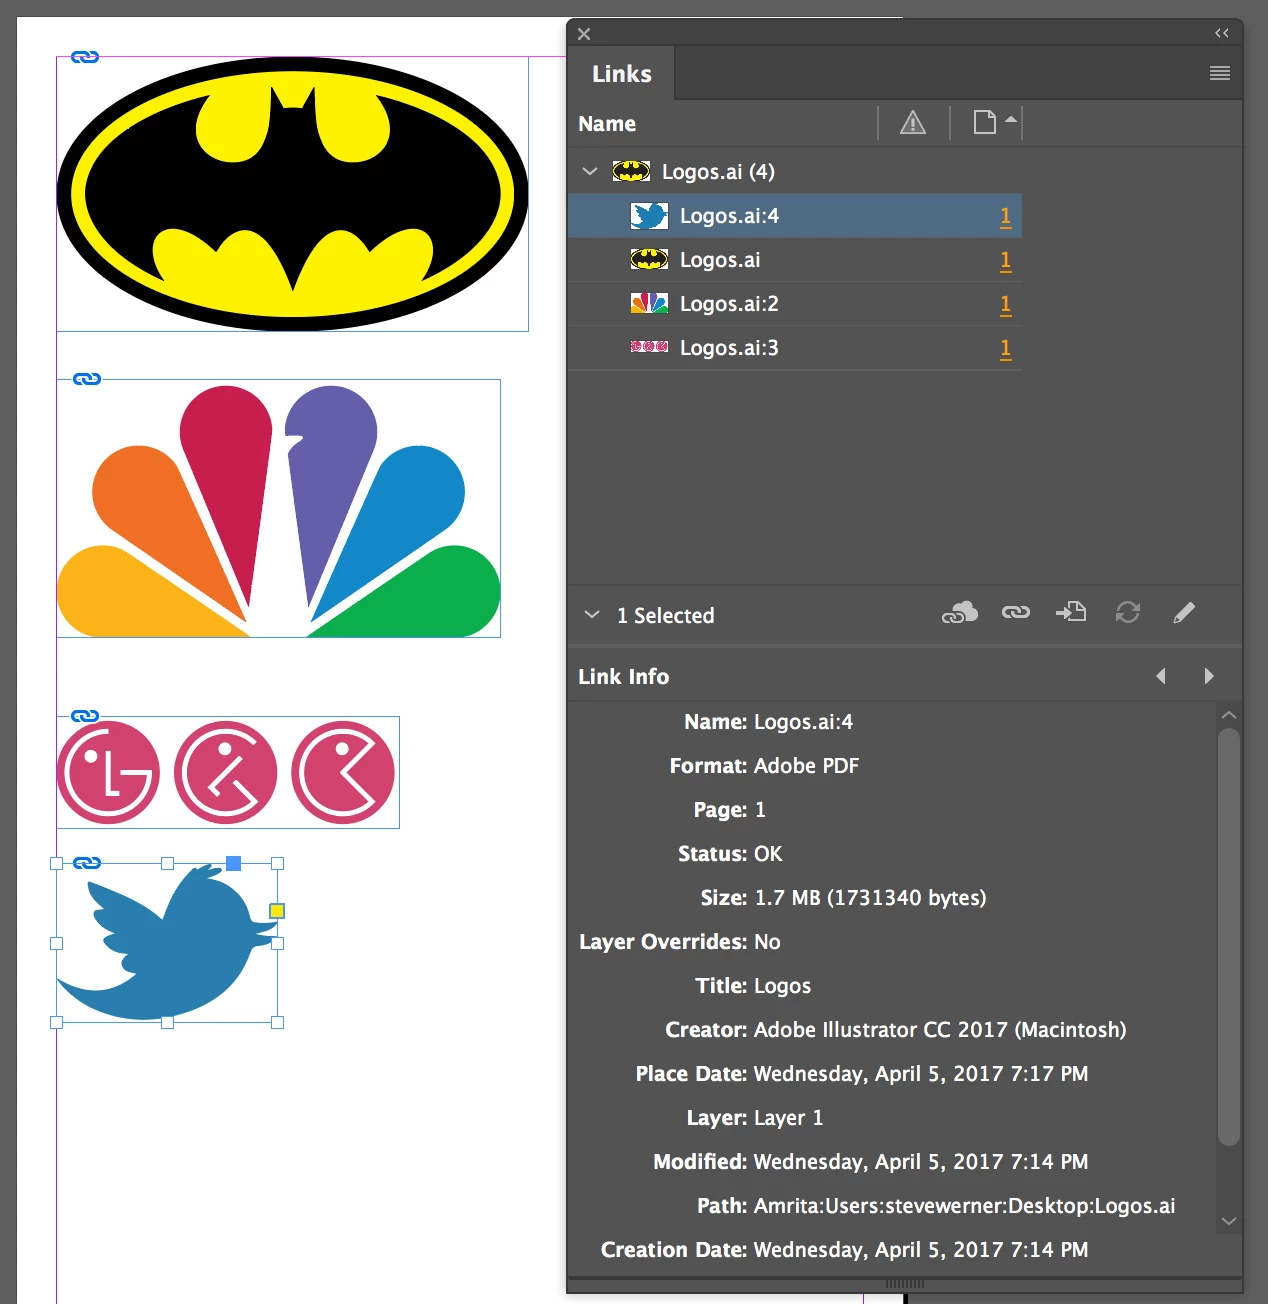Select the Batman logo on the page
Image resolution: width=1268 pixels, height=1304 pixels.
click(x=292, y=194)
